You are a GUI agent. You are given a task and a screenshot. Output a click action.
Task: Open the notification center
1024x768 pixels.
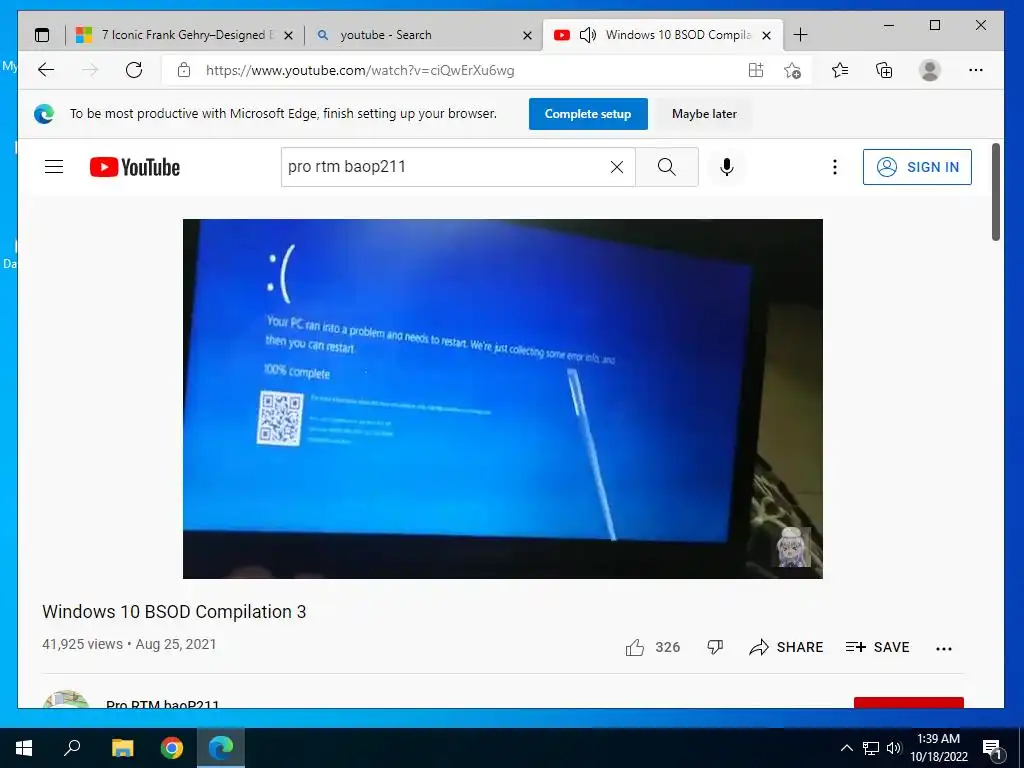993,748
